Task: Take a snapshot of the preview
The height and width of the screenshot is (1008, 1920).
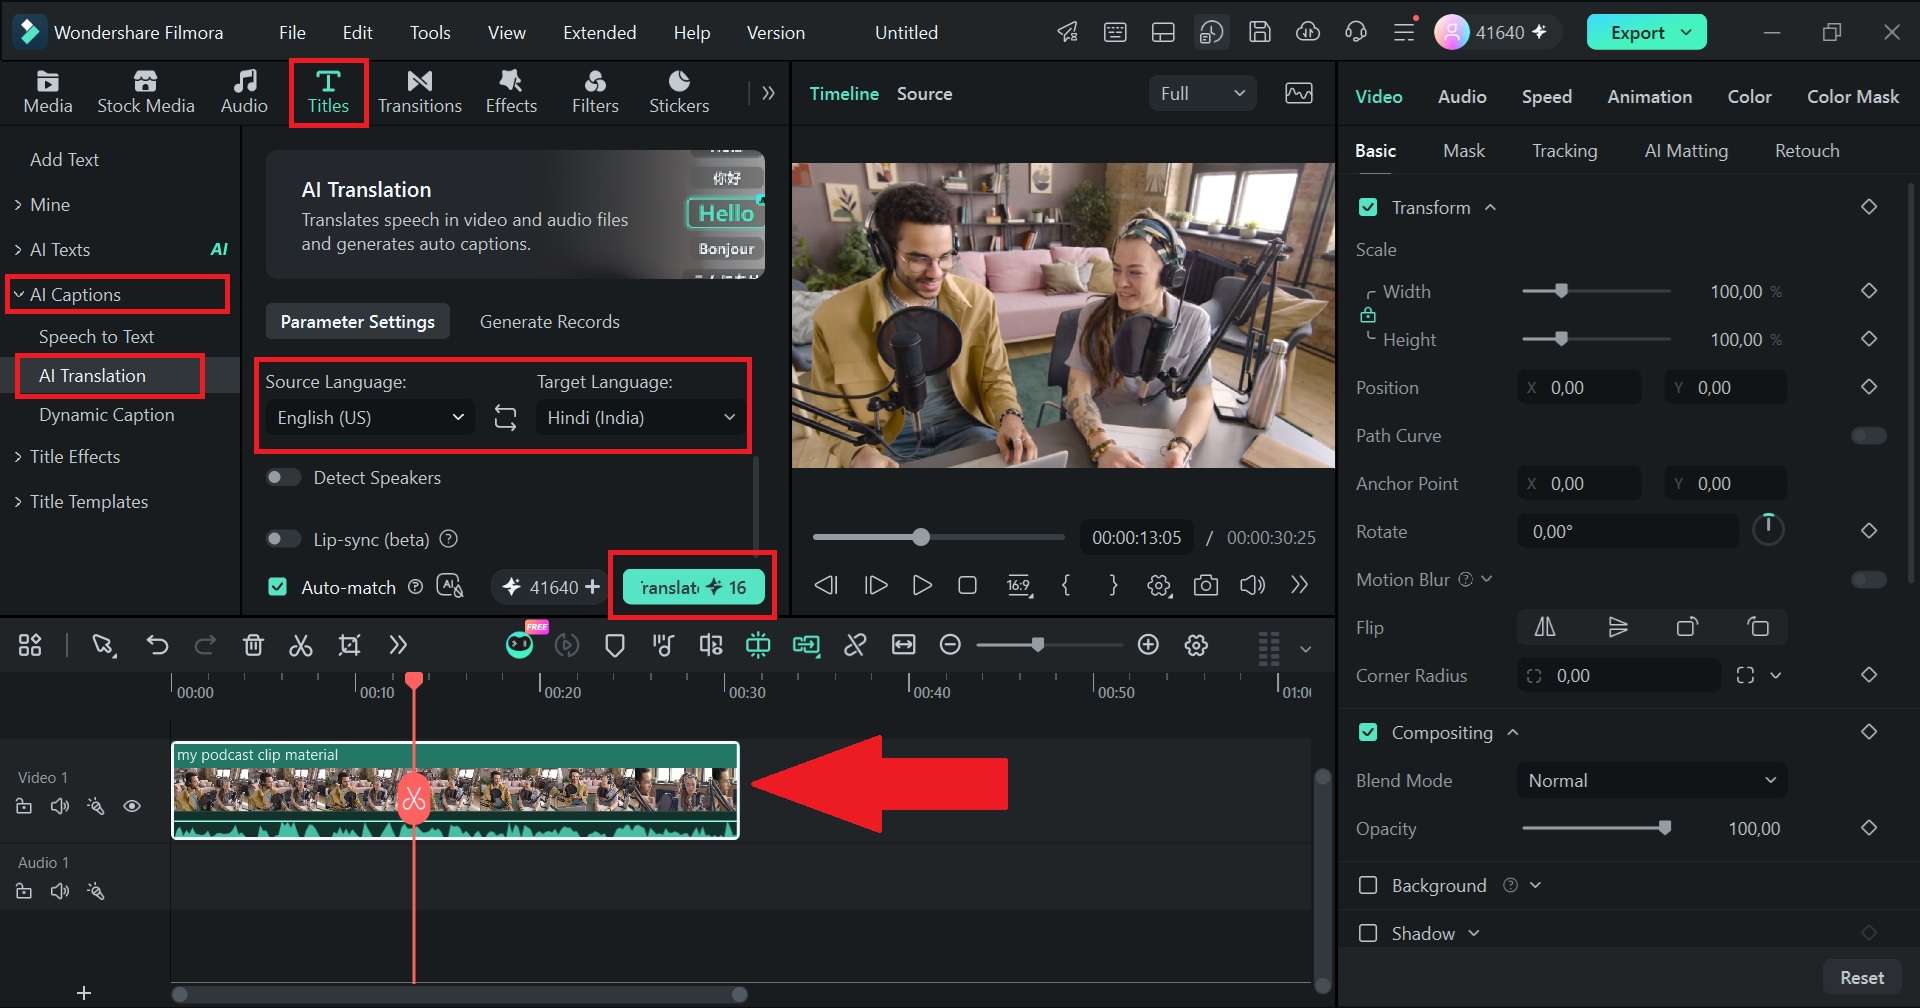Action: 1206,585
